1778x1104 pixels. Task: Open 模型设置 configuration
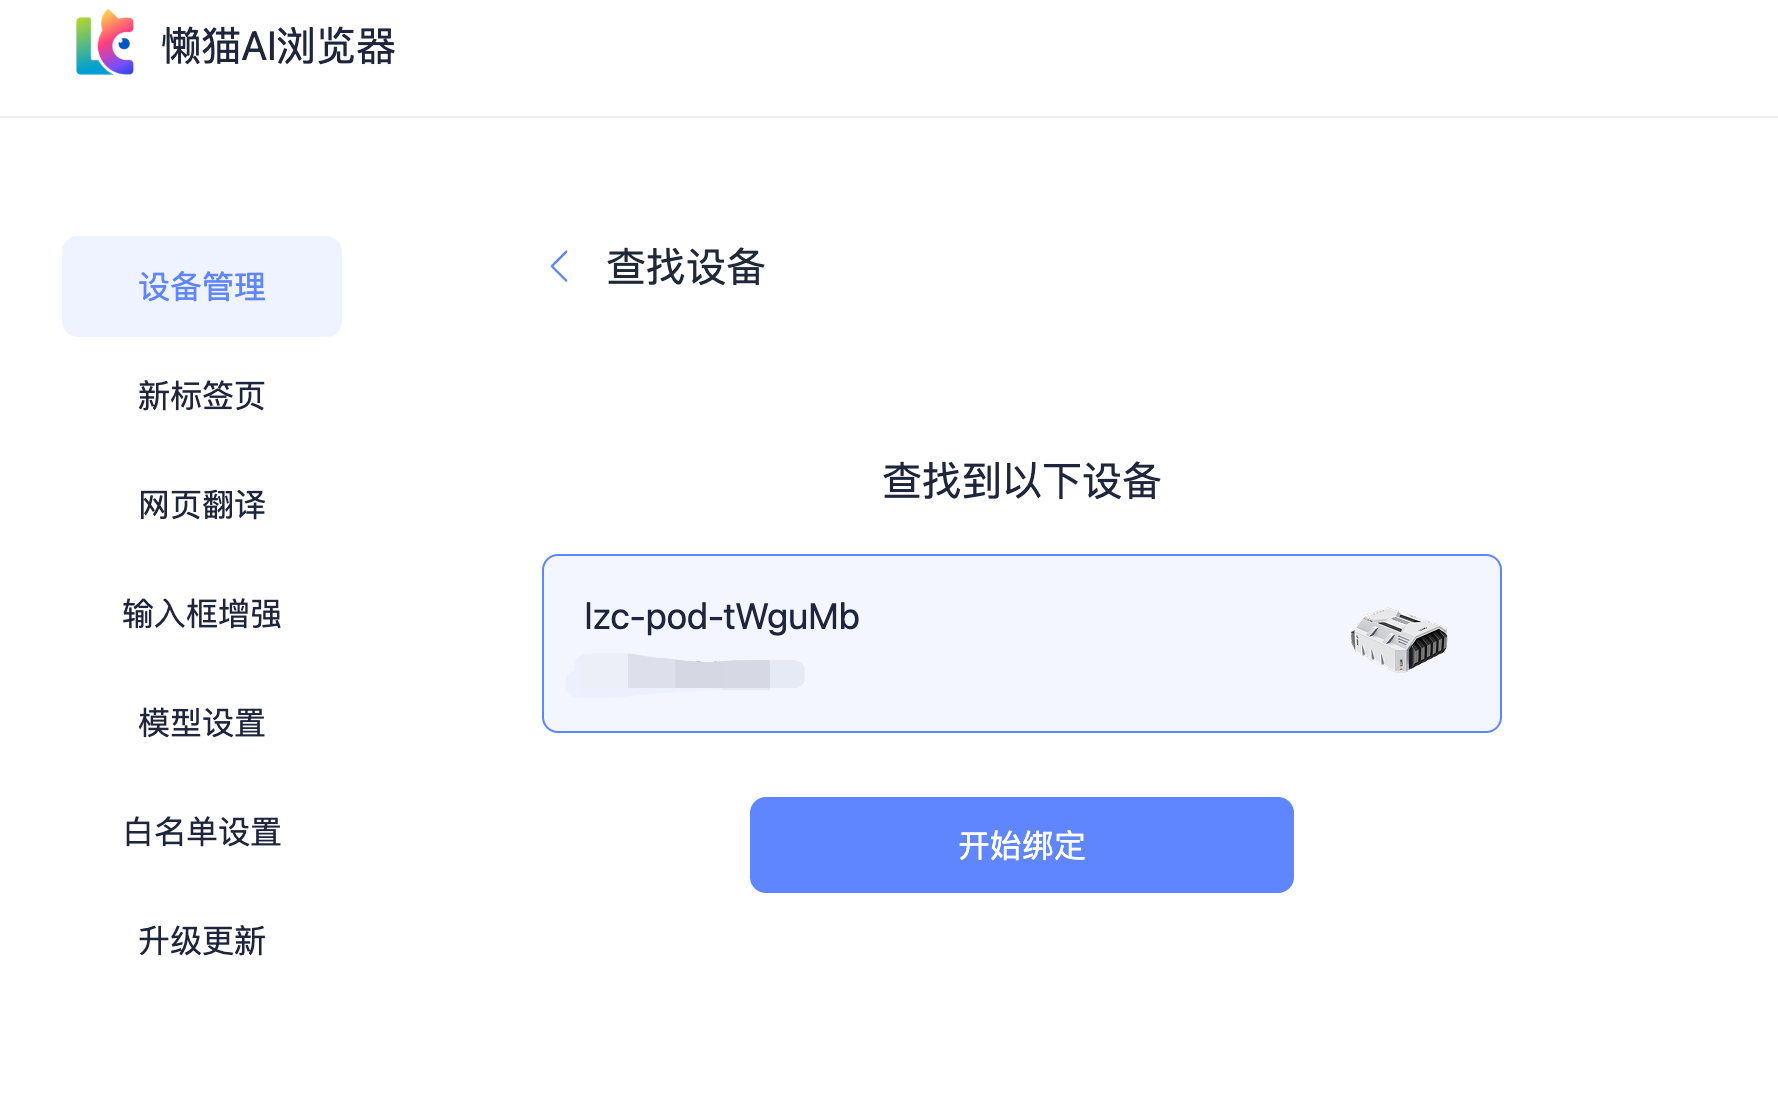click(201, 723)
